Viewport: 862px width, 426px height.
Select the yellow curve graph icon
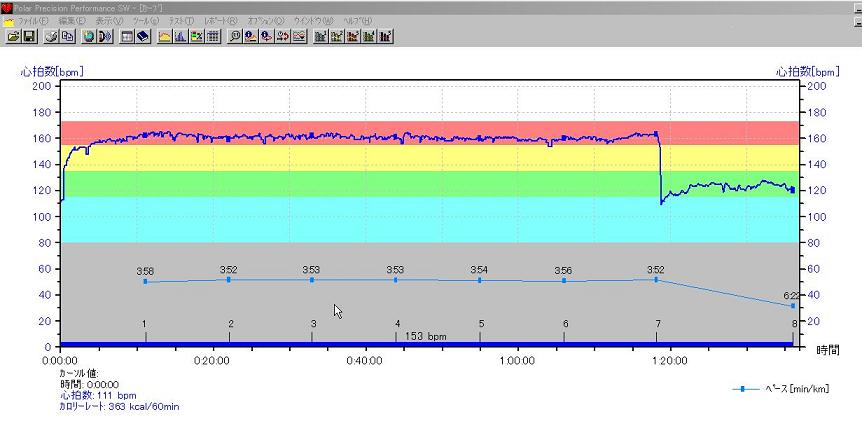165,37
